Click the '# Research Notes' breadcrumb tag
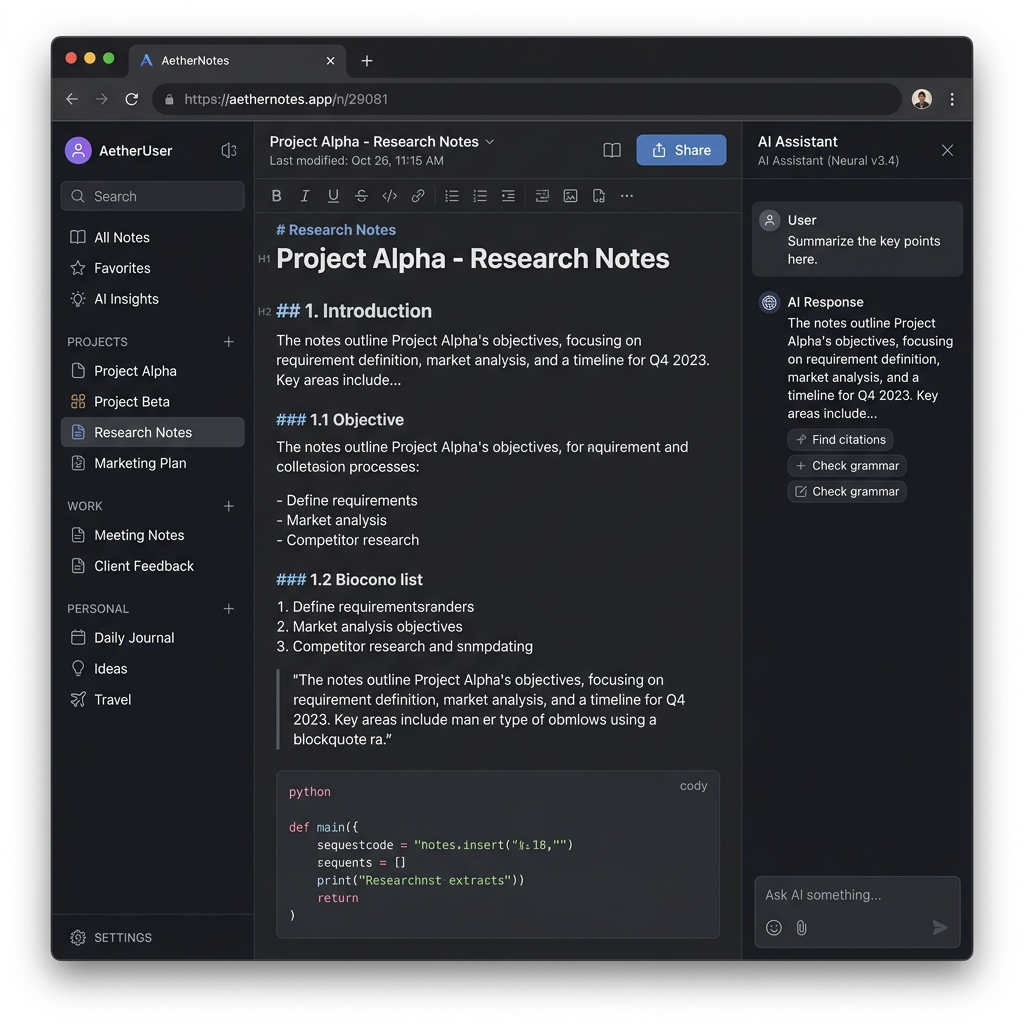 point(336,230)
